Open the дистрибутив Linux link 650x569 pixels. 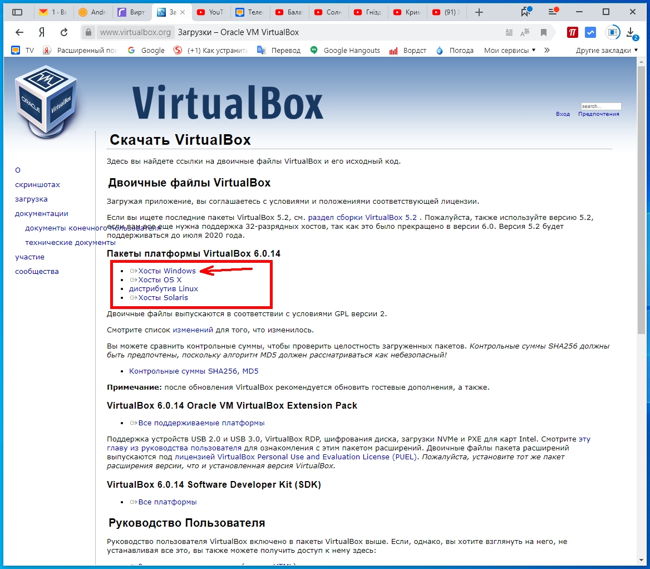click(x=163, y=288)
